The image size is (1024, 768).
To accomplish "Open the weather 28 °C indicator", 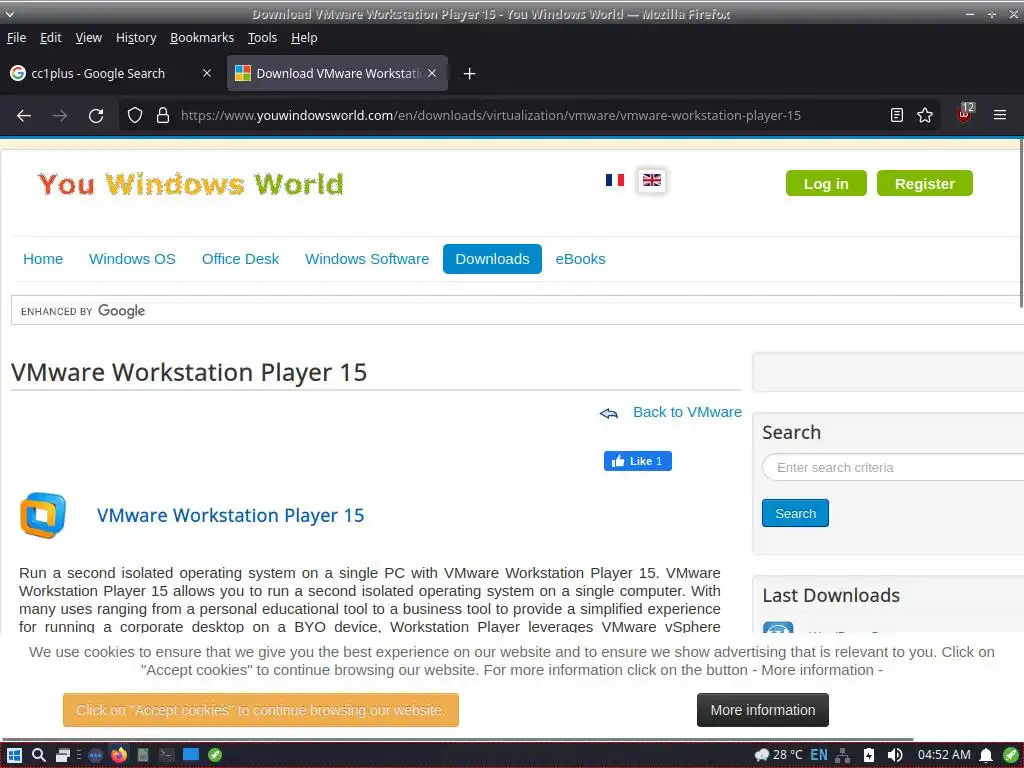I will pos(778,755).
